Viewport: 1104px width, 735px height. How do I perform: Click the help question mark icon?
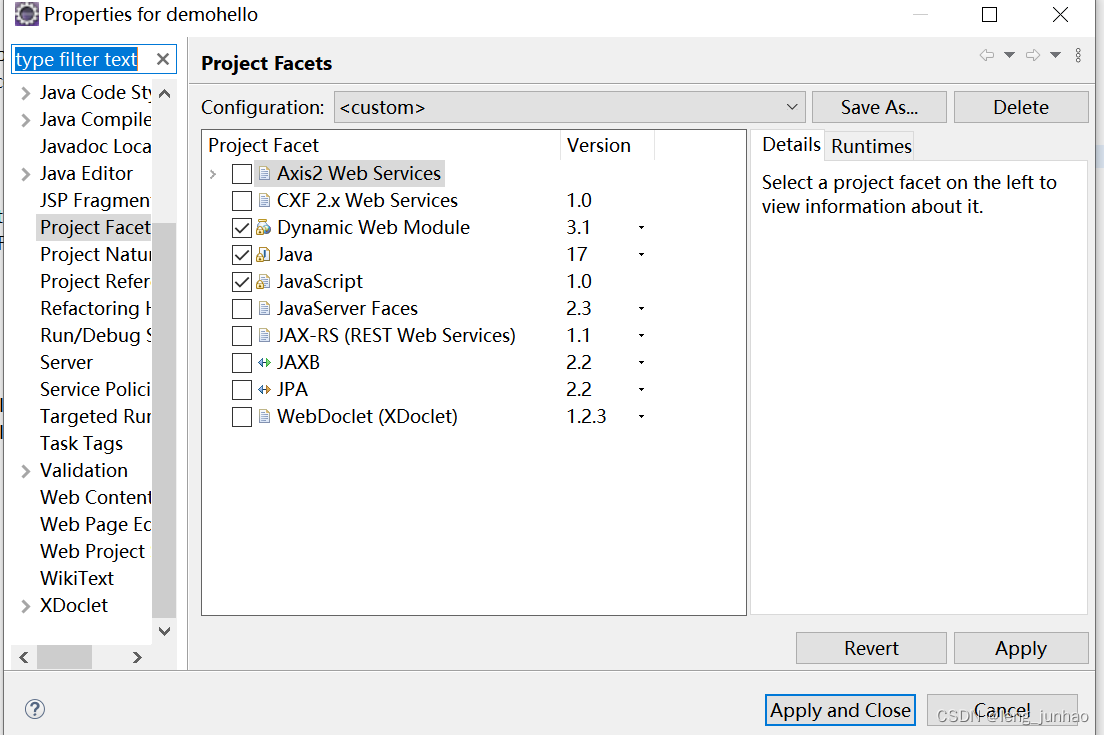point(35,709)
